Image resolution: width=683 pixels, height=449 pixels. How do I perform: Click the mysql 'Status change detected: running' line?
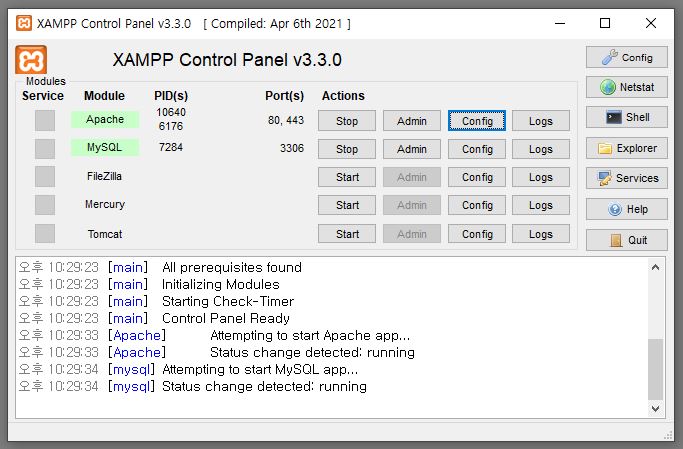(x=264, y=387)
